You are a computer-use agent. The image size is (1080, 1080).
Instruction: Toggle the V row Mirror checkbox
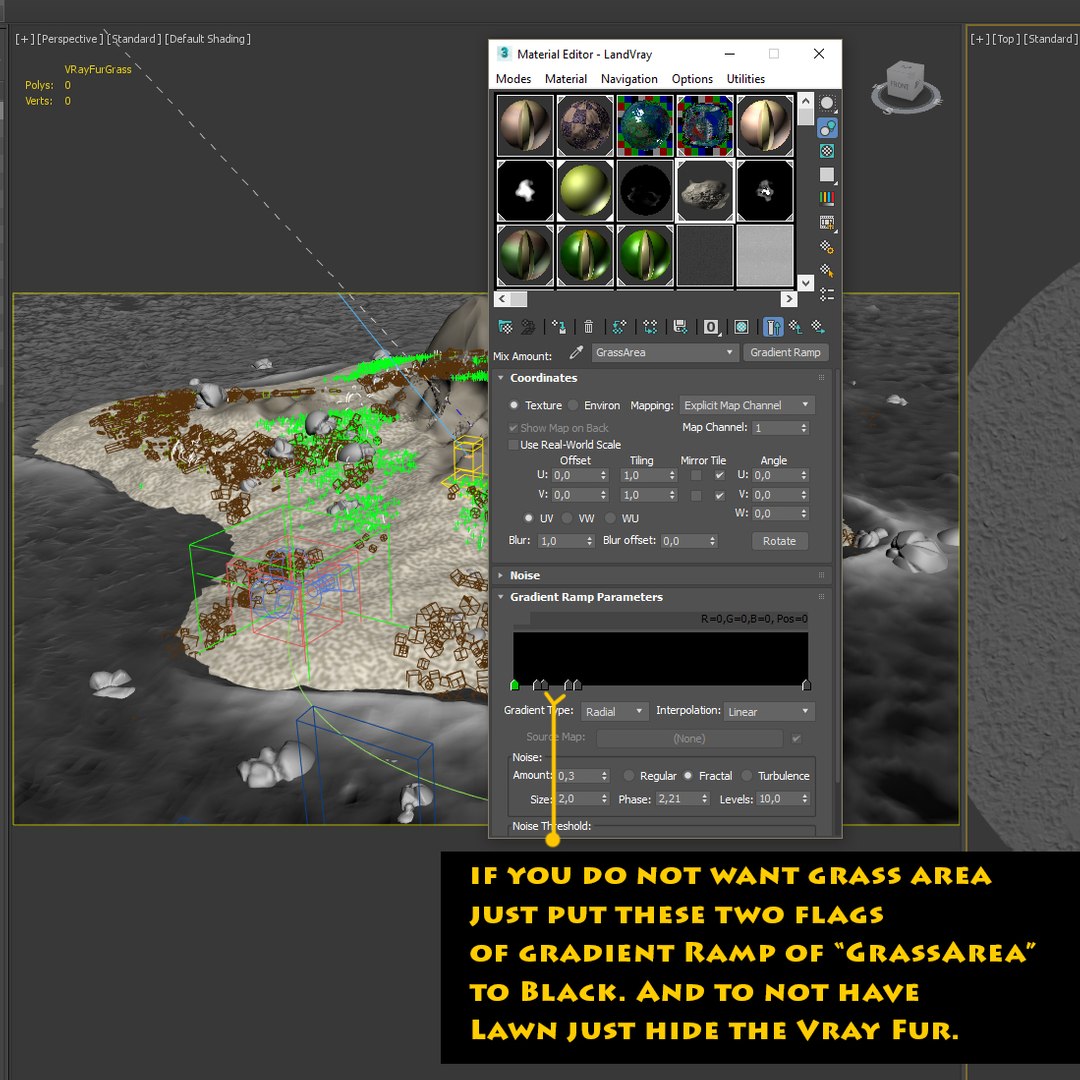point(696,495)
